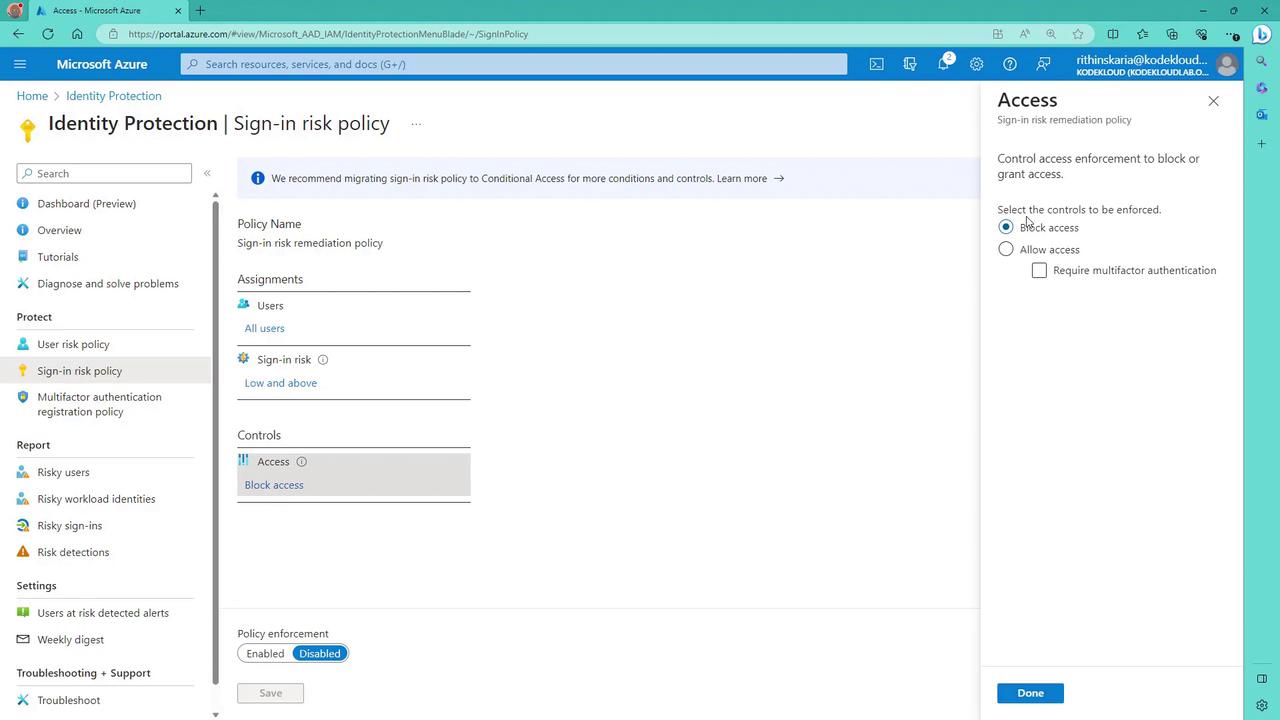Set Policy enforcement to Disabled

320,654
